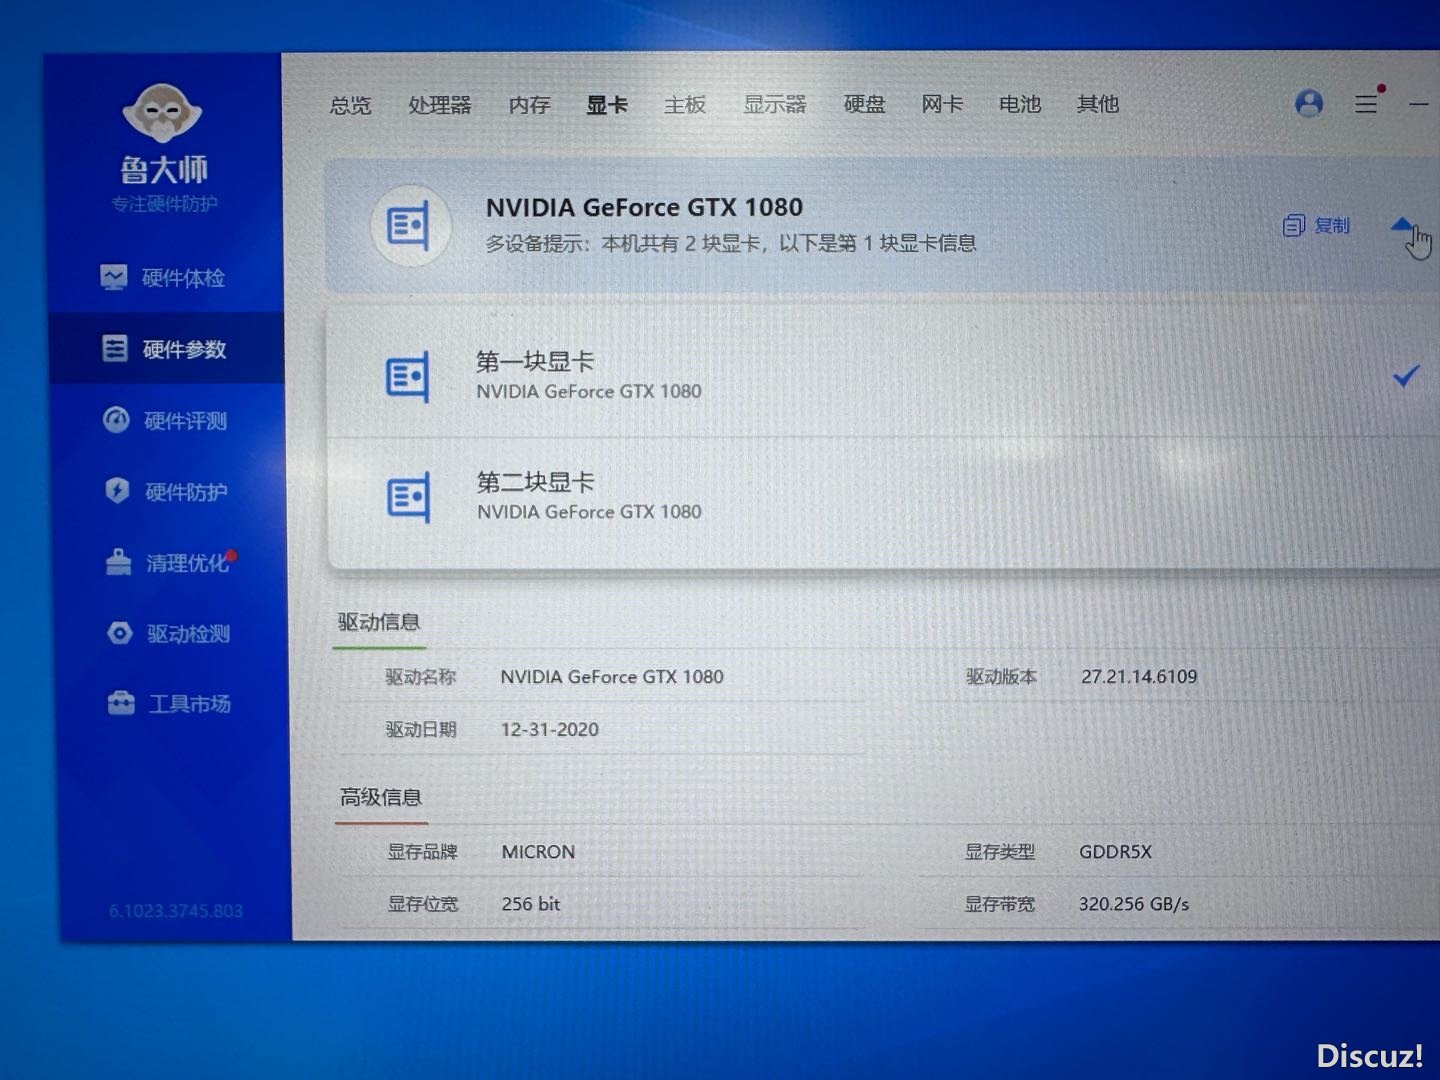Click the 显存带宽 label
Viewport: 1440px width, 1080px height.
tap(999, 904)
